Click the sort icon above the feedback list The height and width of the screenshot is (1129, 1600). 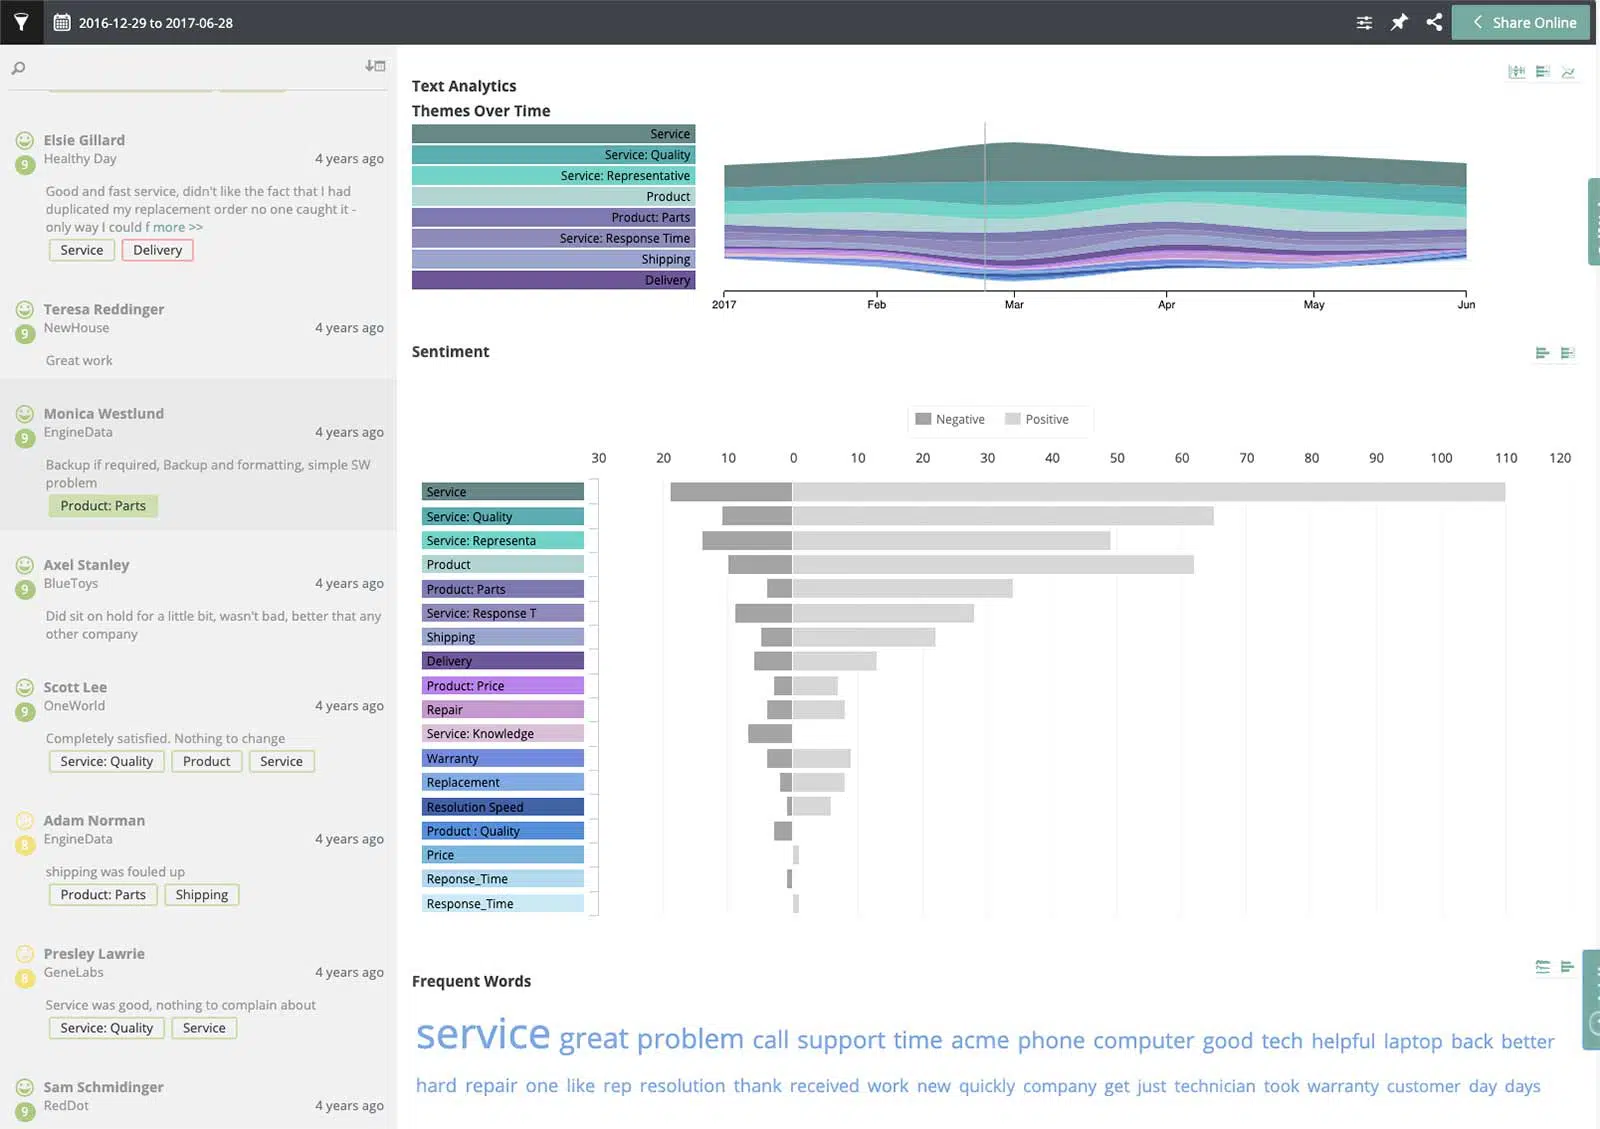tap(375, 66)
